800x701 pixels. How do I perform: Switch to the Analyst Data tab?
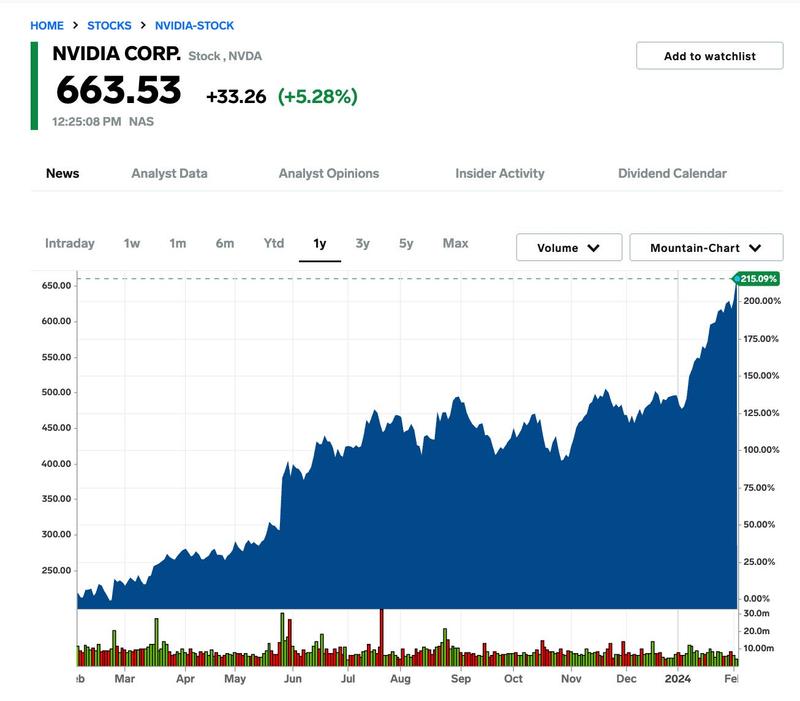(x=169, y=173)
